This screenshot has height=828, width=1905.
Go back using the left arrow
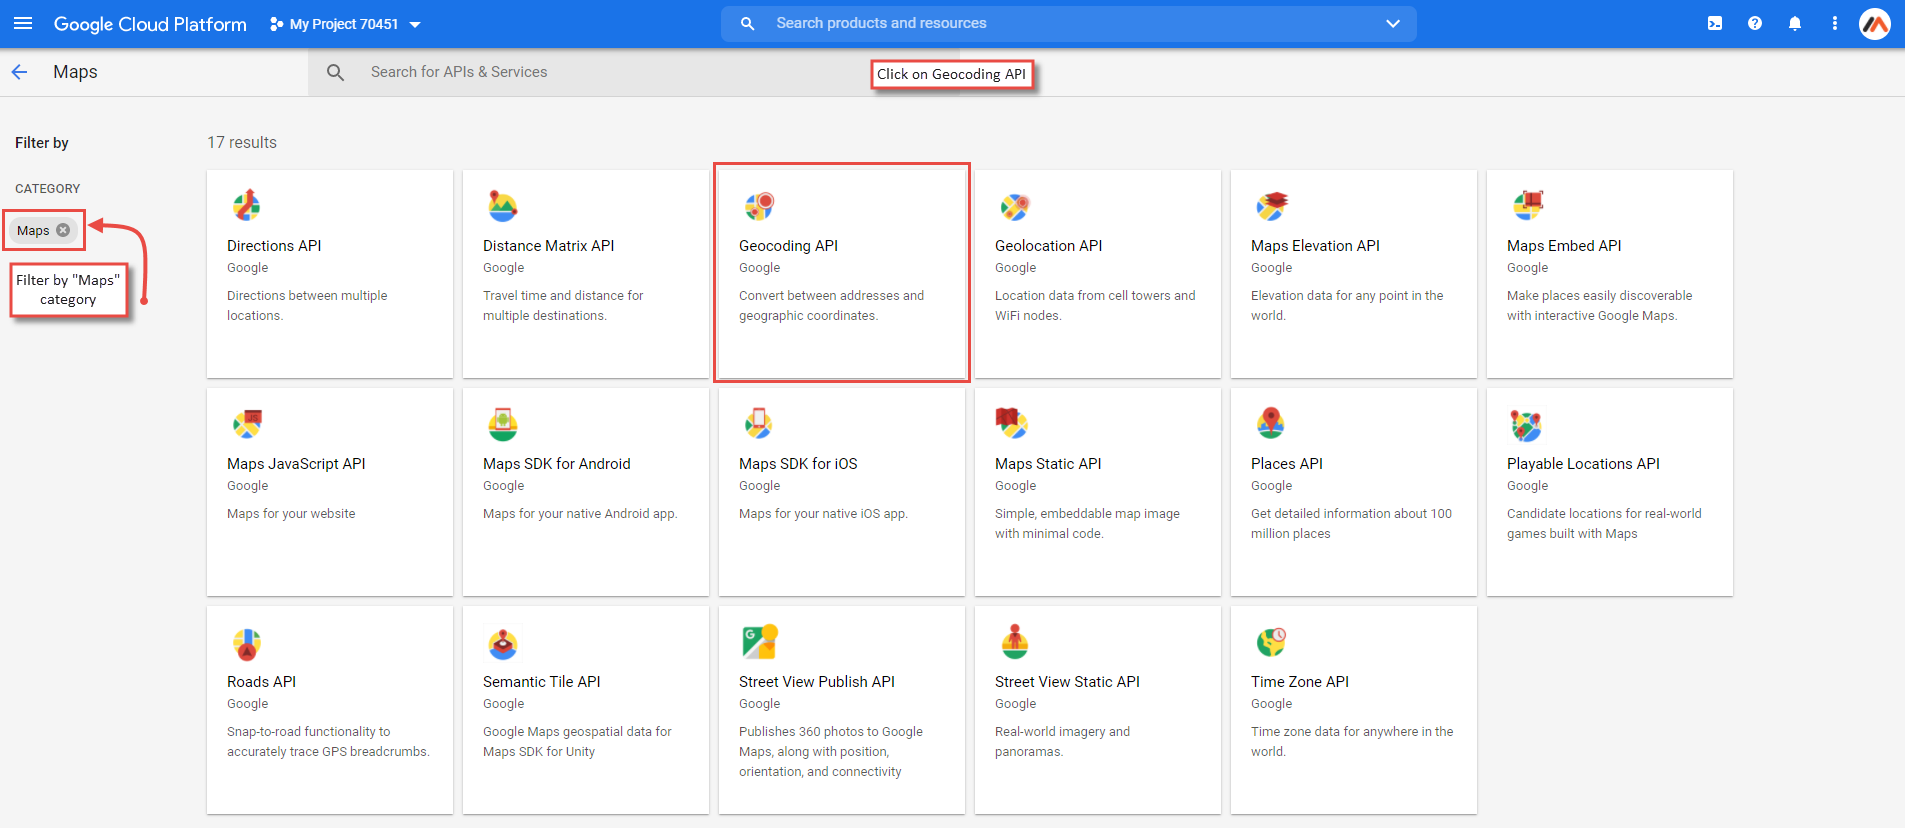(19, 72)
